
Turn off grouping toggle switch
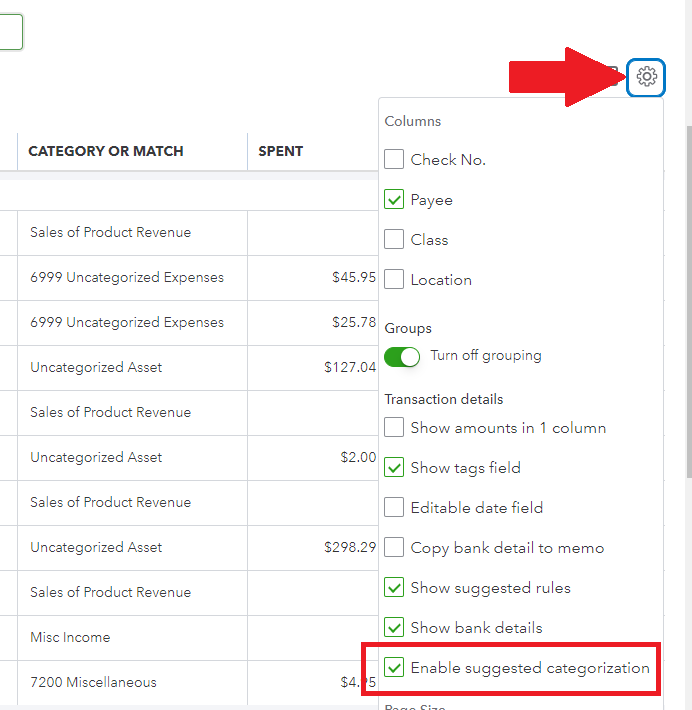pos(402,356)
